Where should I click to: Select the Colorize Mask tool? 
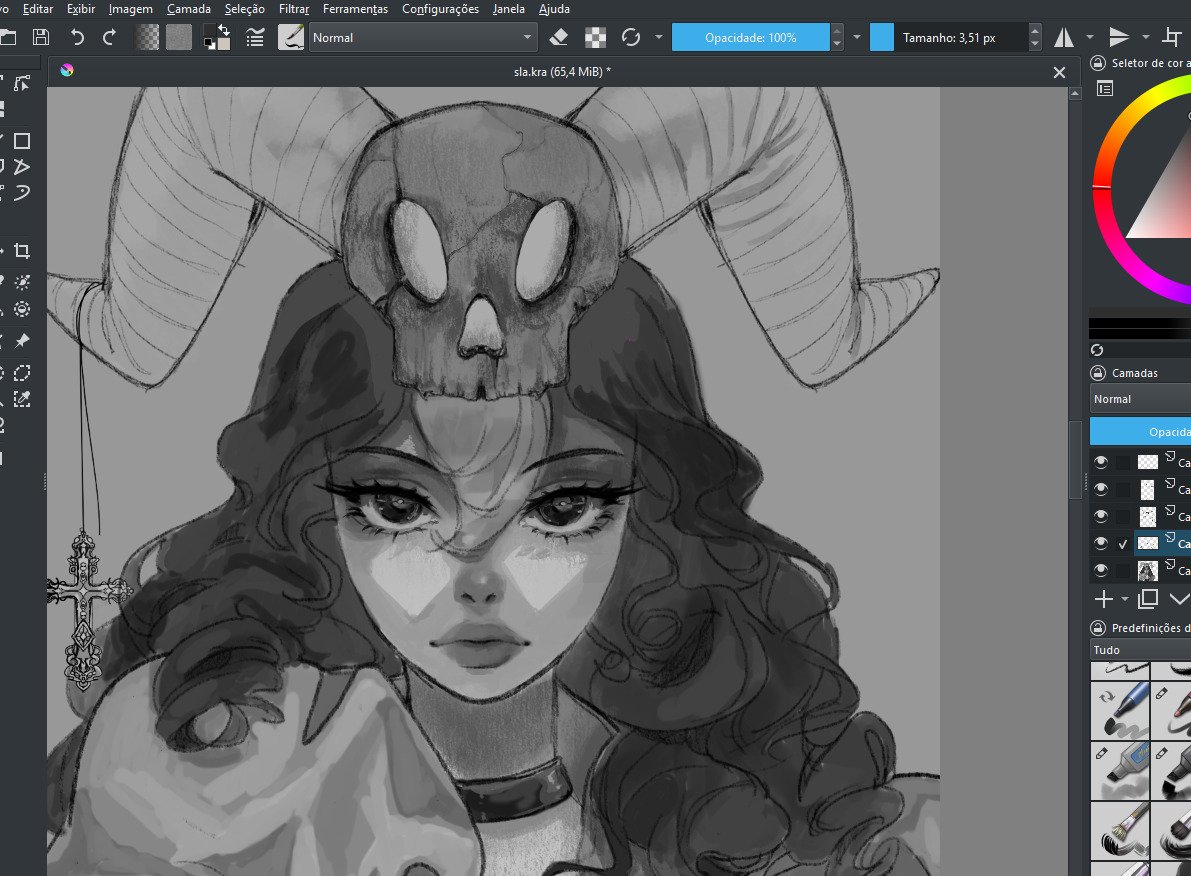click(22, 282)
